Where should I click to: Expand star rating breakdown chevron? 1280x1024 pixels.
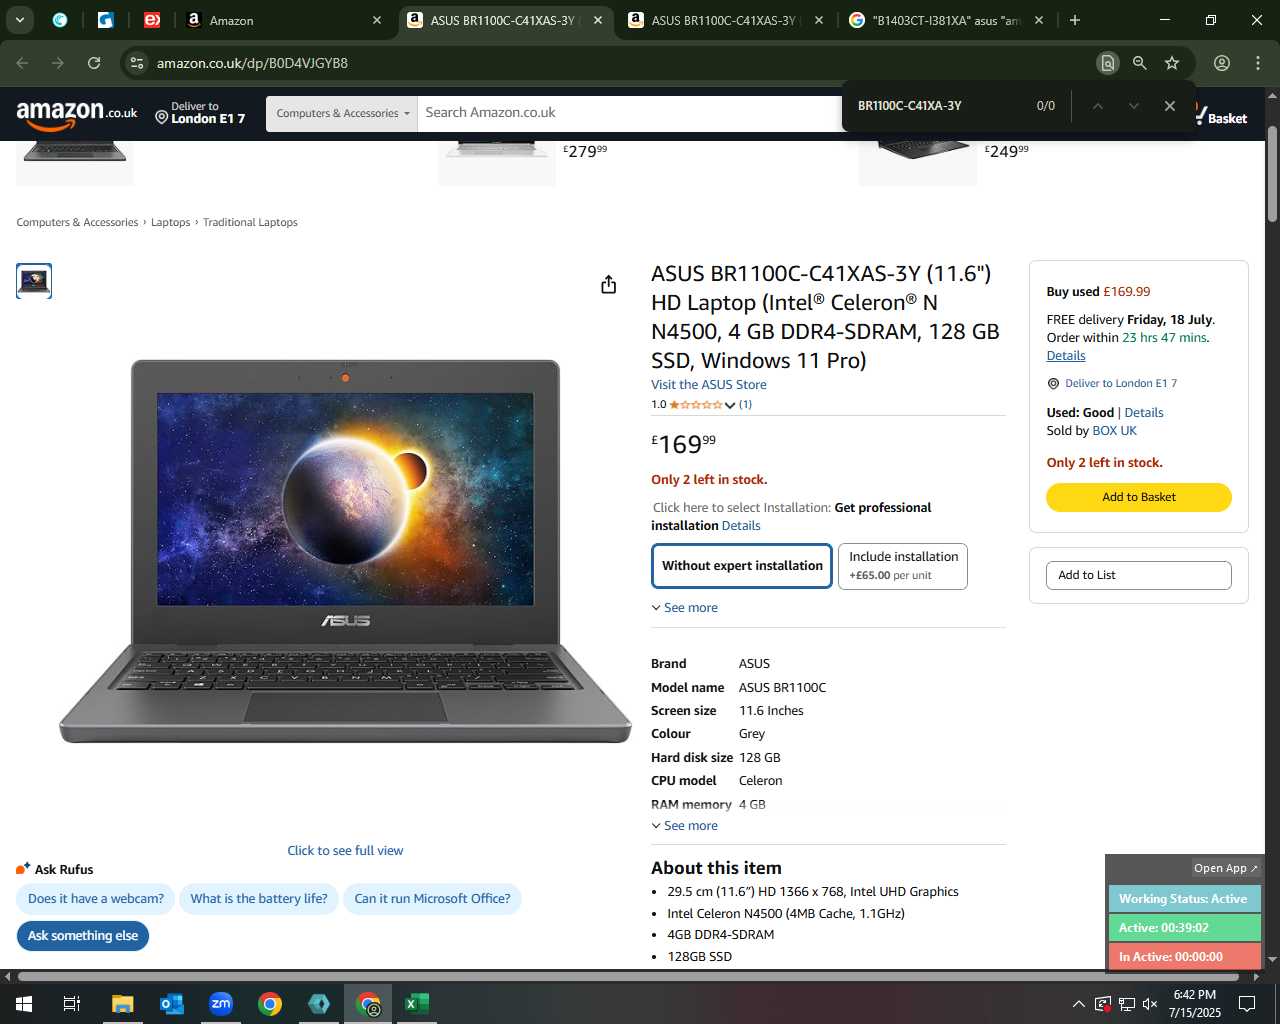point(730,405)
